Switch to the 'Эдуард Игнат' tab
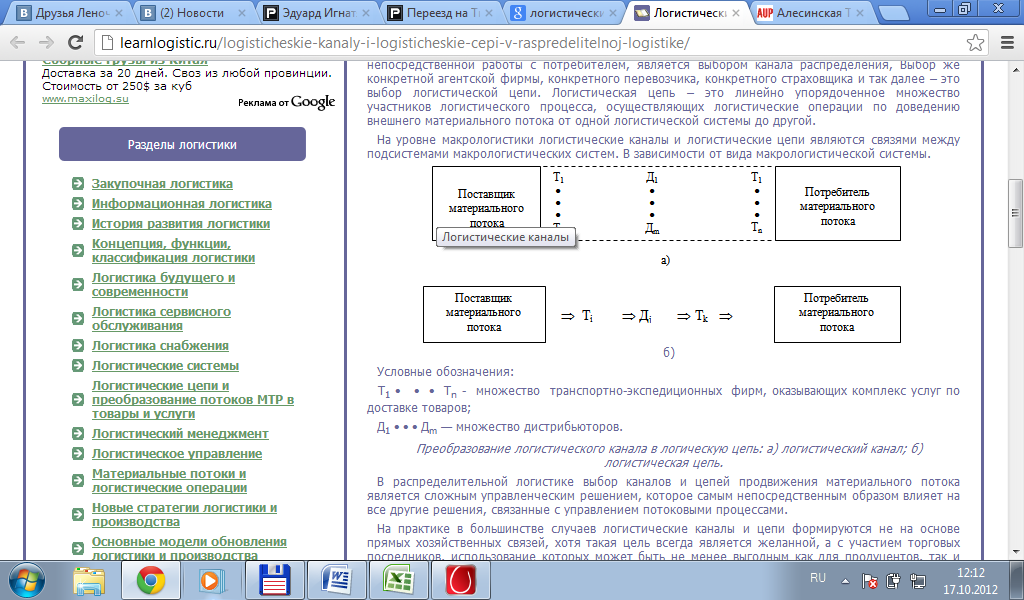The width and height of the screenshot is (1024, 600). pos(316,12)
